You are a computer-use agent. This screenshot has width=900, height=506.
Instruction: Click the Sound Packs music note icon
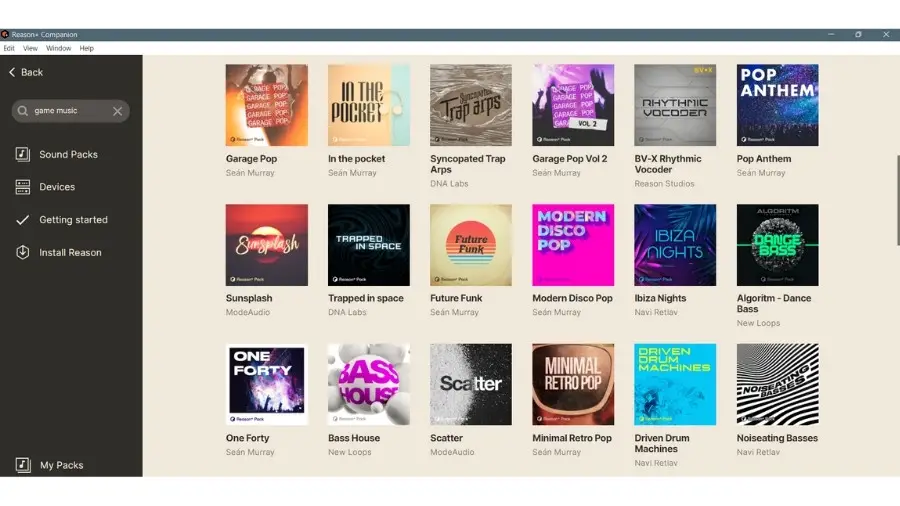[22, 154]
